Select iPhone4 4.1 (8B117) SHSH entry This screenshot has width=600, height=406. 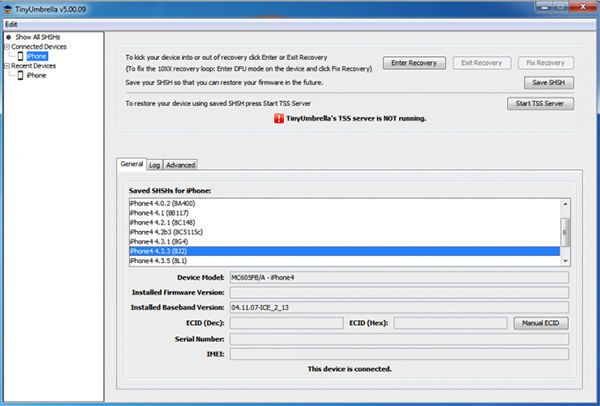click(344, 213)
